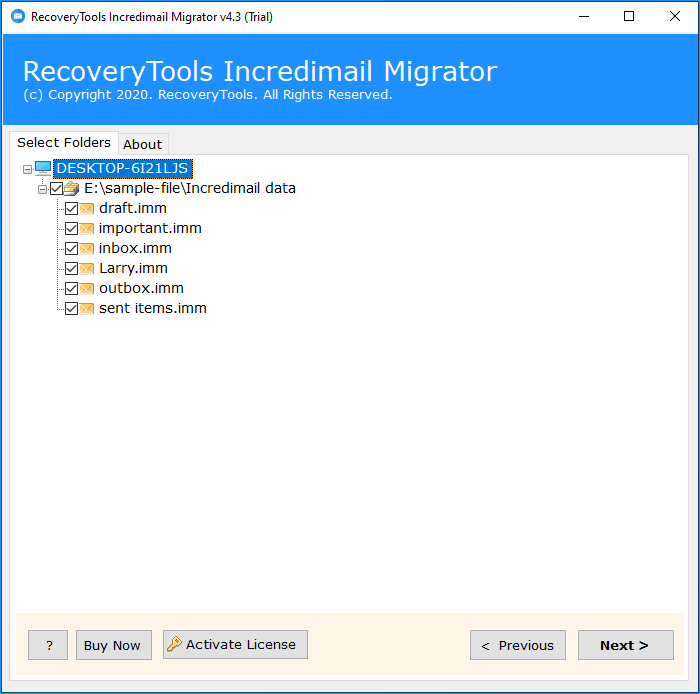The height and width of the screenshot is (694, 700).
Task: Click the envelope icon next to inbox.imm
Action: 87,249
